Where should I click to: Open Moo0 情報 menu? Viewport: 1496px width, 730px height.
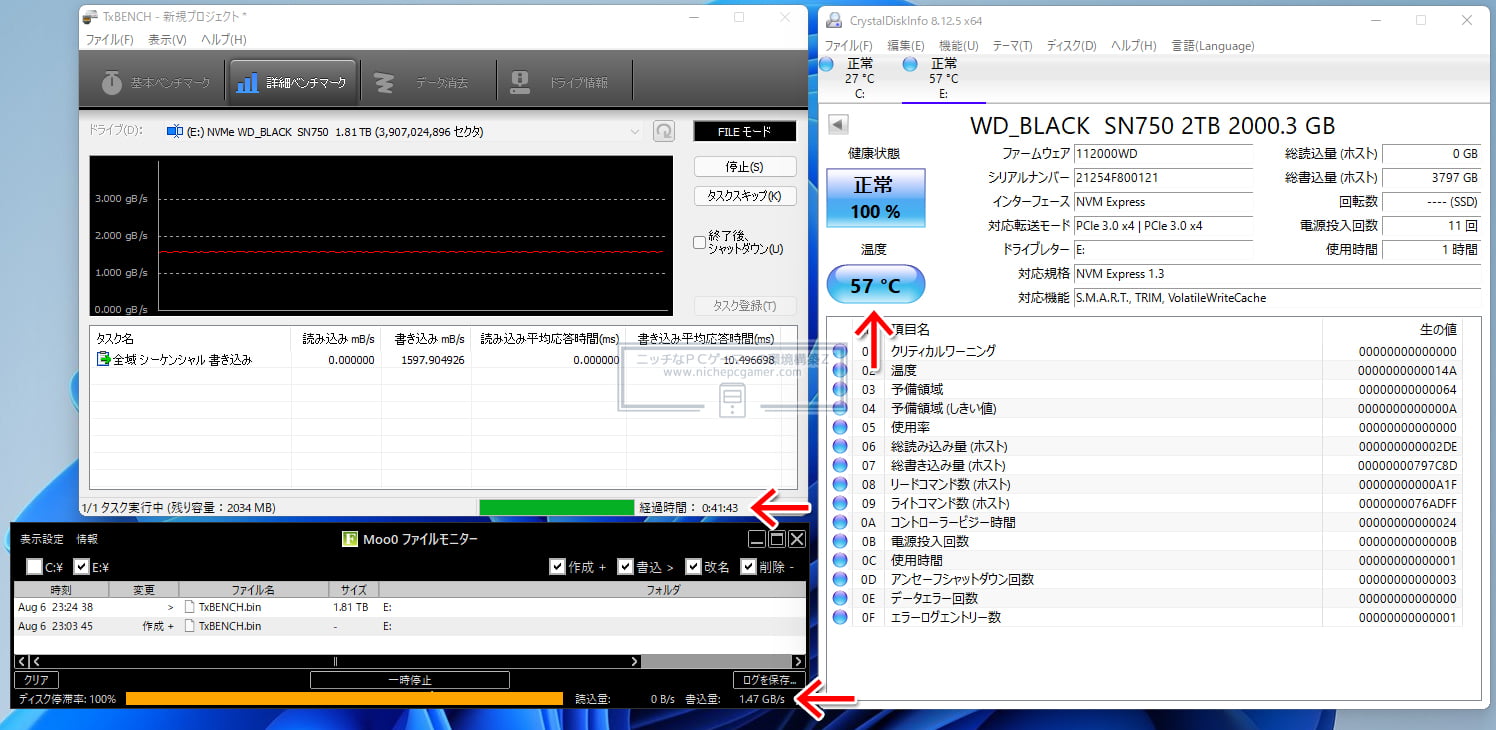(87, 539)
